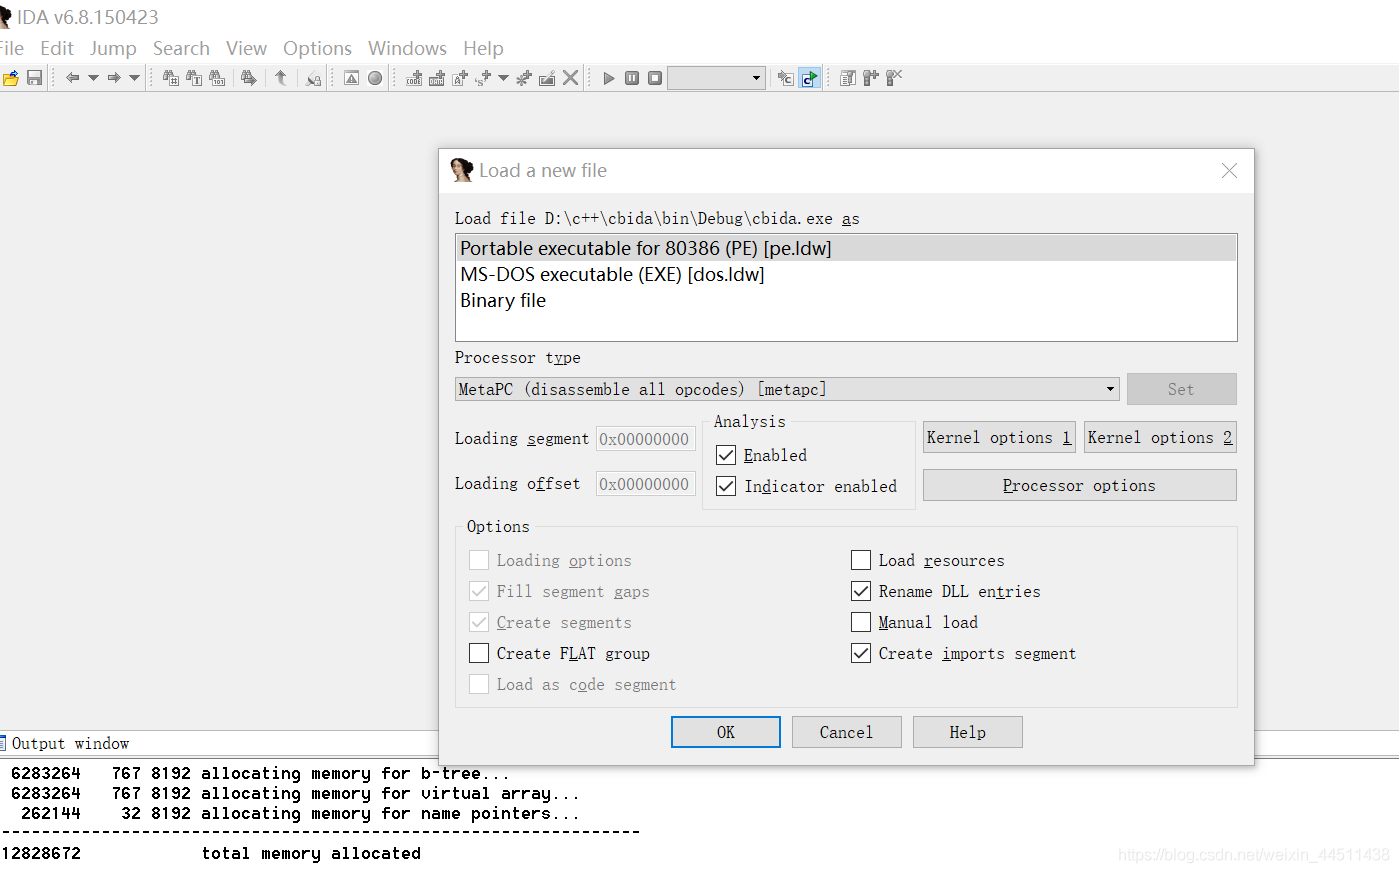Click the jump forward arrow icon
Screen dimensions: 1399x873
pos(114,78)
